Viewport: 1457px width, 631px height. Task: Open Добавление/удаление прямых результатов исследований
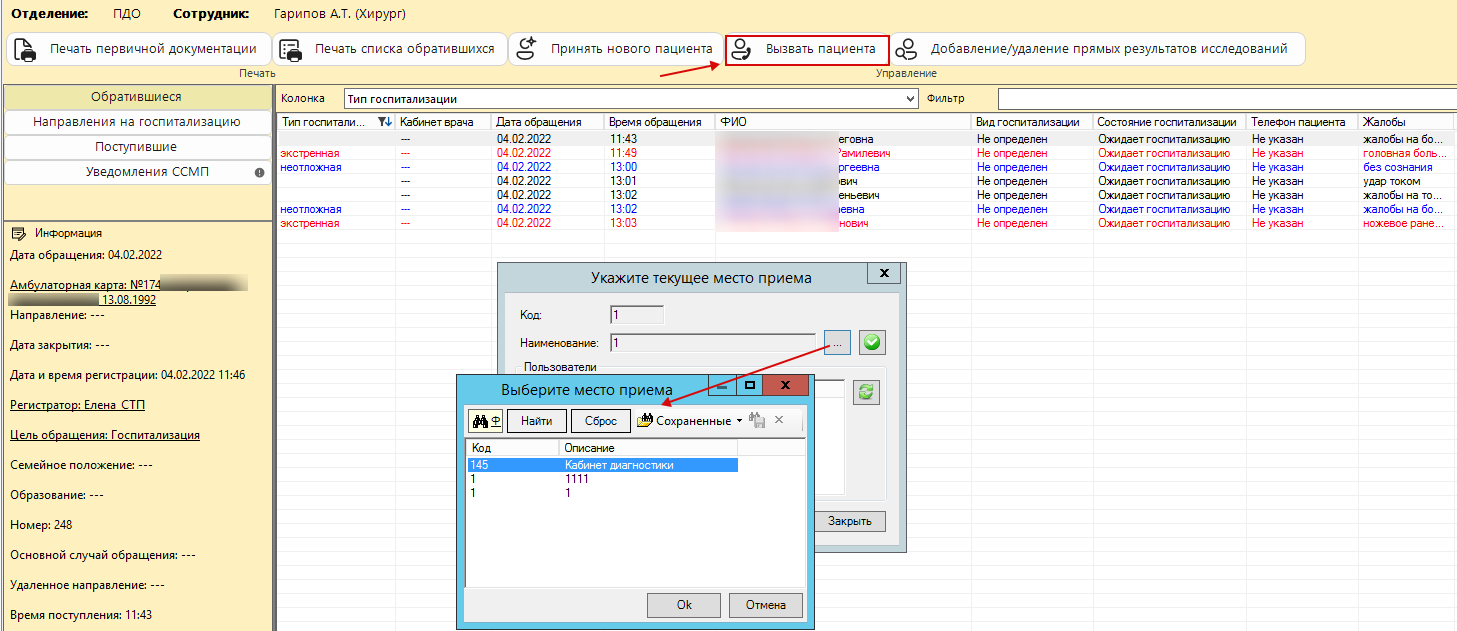click(x=1097, y=49)
